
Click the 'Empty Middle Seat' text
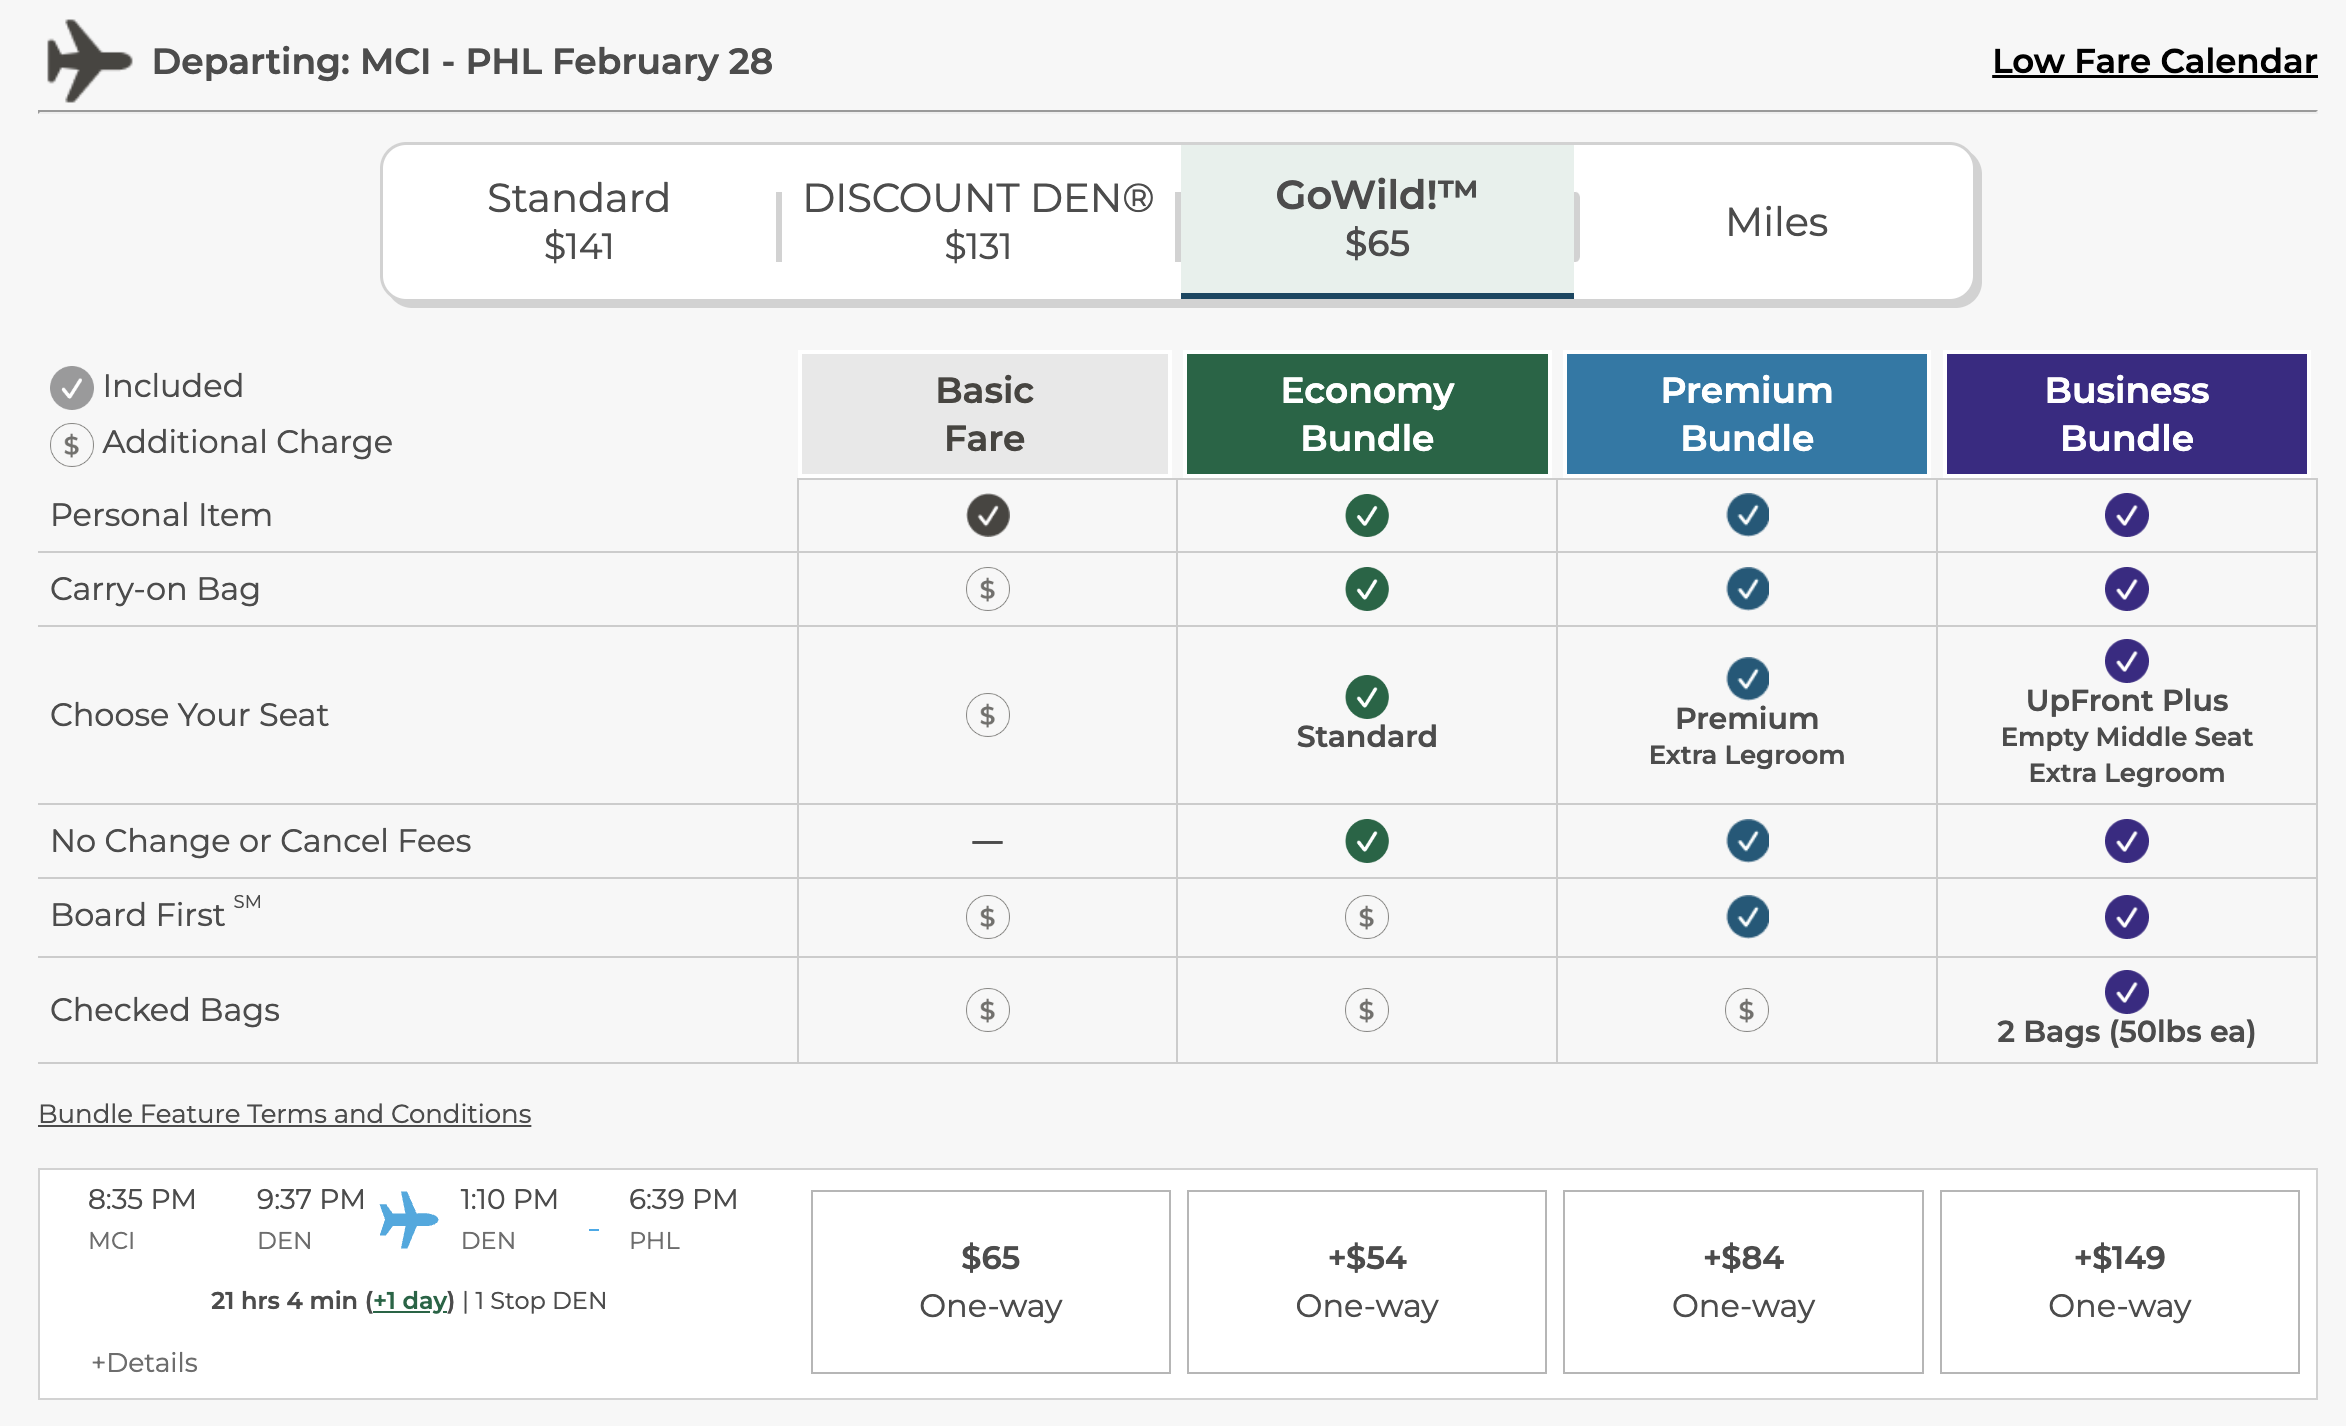(x=2126, y=737)
